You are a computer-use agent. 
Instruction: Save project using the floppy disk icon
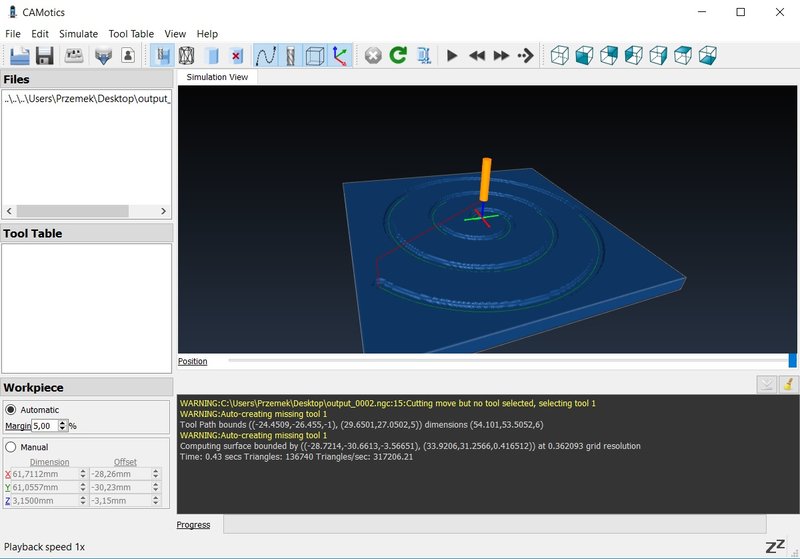click(x=45, y=55)
